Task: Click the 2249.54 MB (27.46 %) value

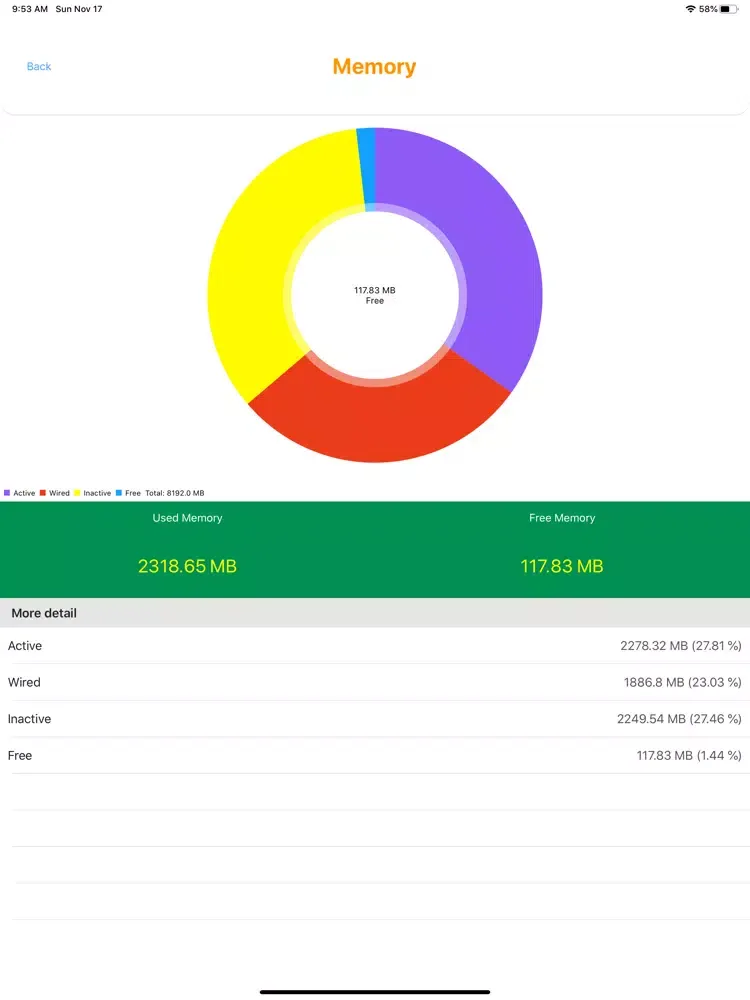Action: [x=679, y=719]
